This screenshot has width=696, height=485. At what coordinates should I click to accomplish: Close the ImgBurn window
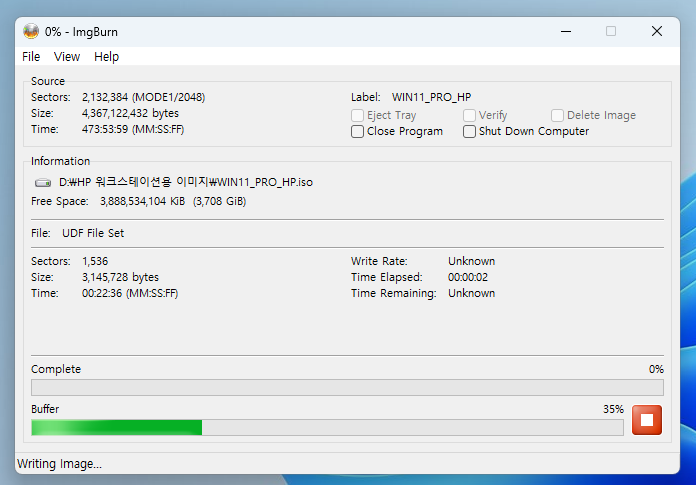(x=657, y=32)
